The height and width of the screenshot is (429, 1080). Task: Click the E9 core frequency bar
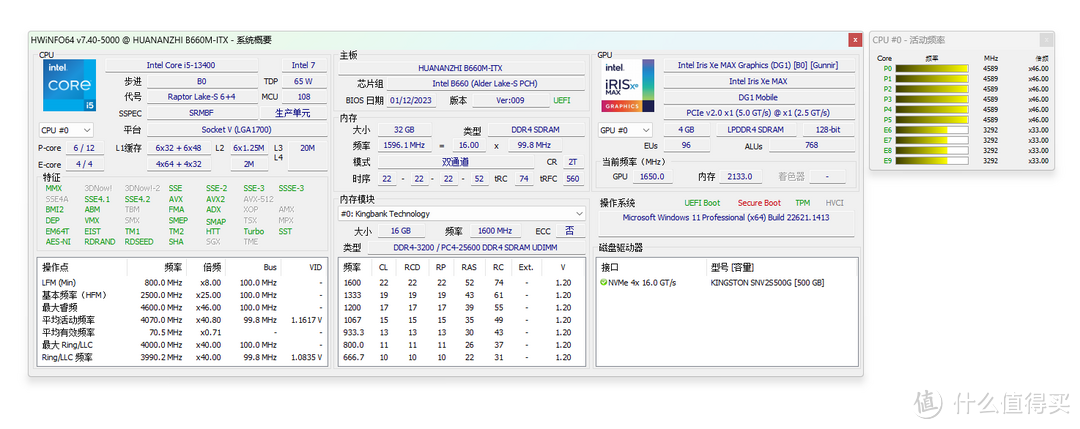click(x=932, y=160)
